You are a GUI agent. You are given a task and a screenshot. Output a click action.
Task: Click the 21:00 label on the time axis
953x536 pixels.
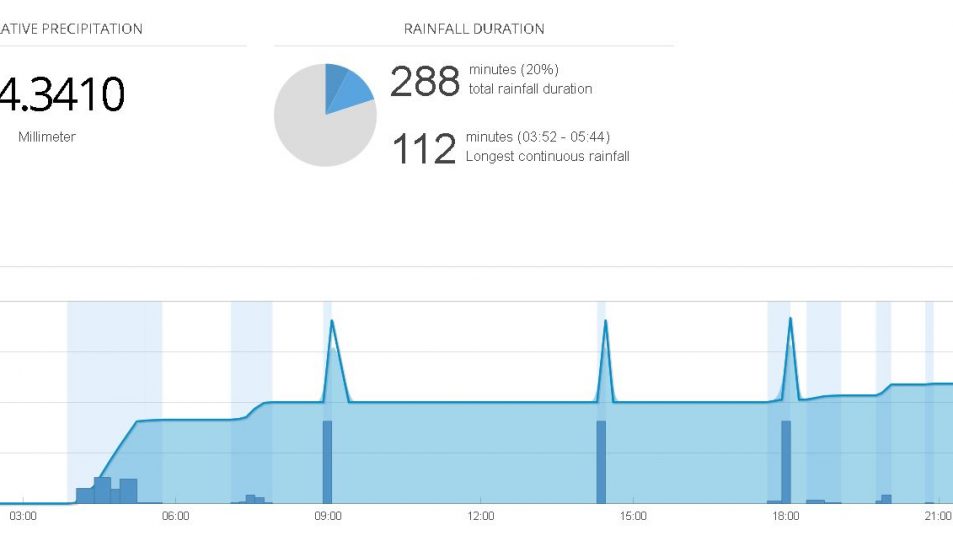[x=937, y=517]
